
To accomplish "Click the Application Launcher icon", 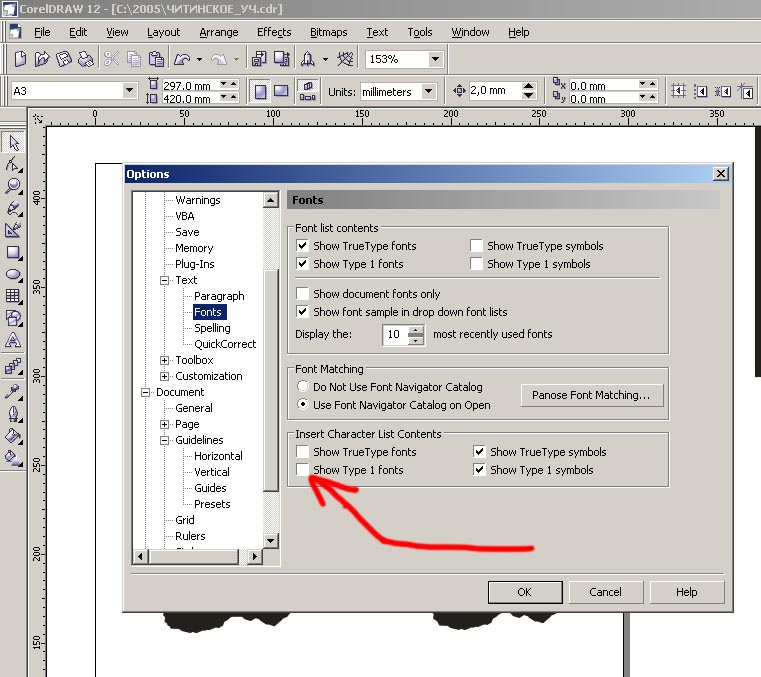I will pos(308,59).
